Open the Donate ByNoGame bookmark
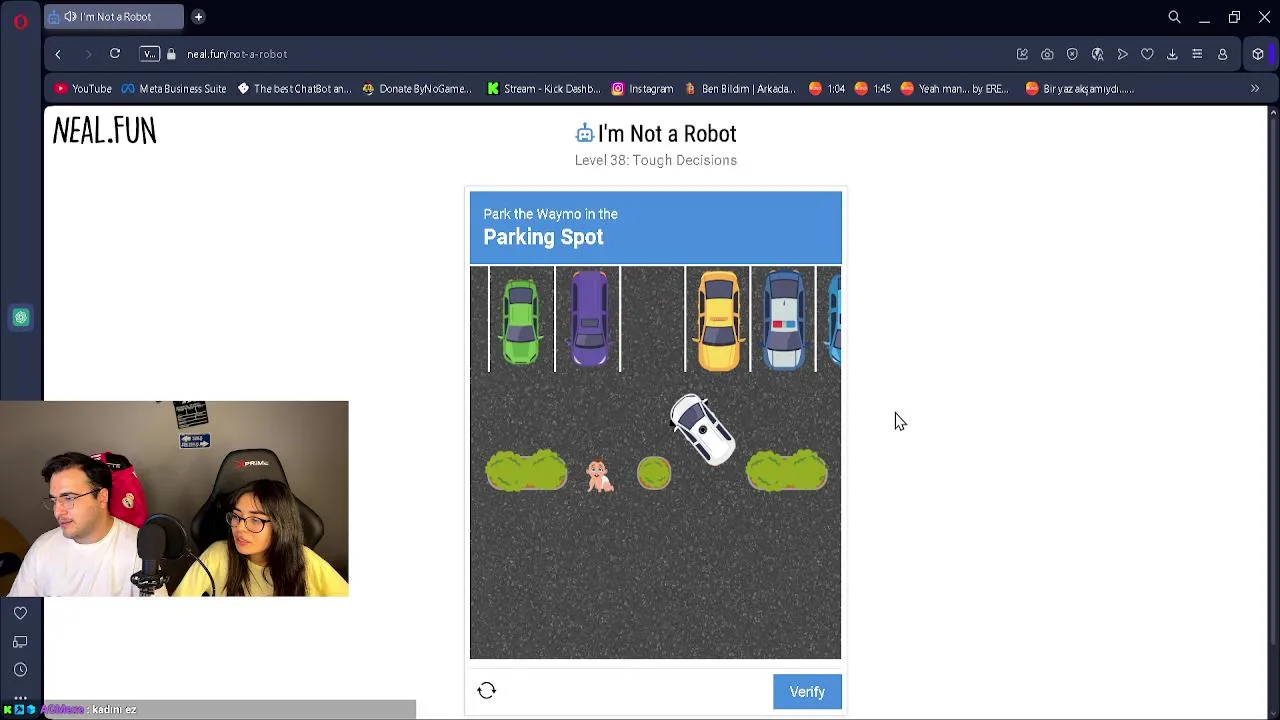 tap(417, 89)
